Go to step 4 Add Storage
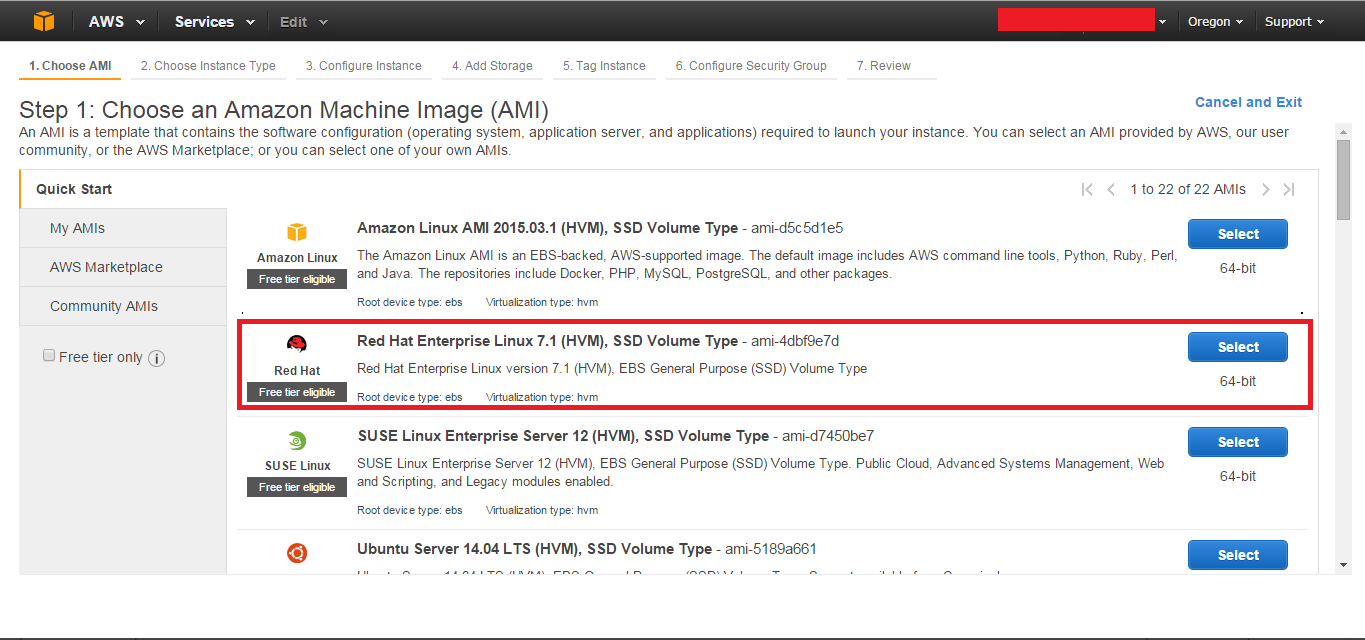The width and height of the screenshot is (1365, 640). (492, 66)
